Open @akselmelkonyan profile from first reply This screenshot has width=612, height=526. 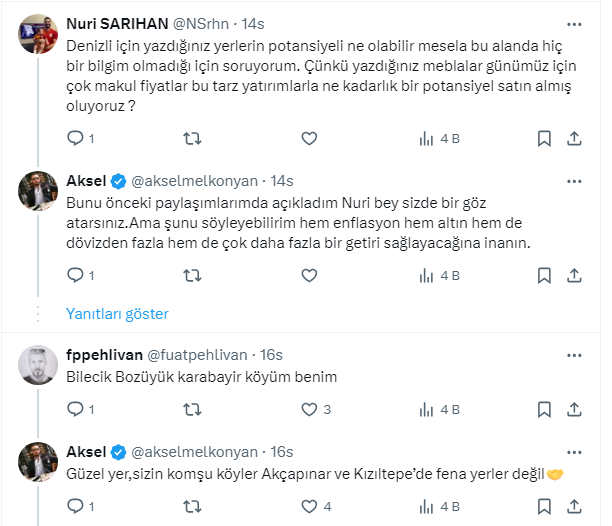click(x=197, y=181)
